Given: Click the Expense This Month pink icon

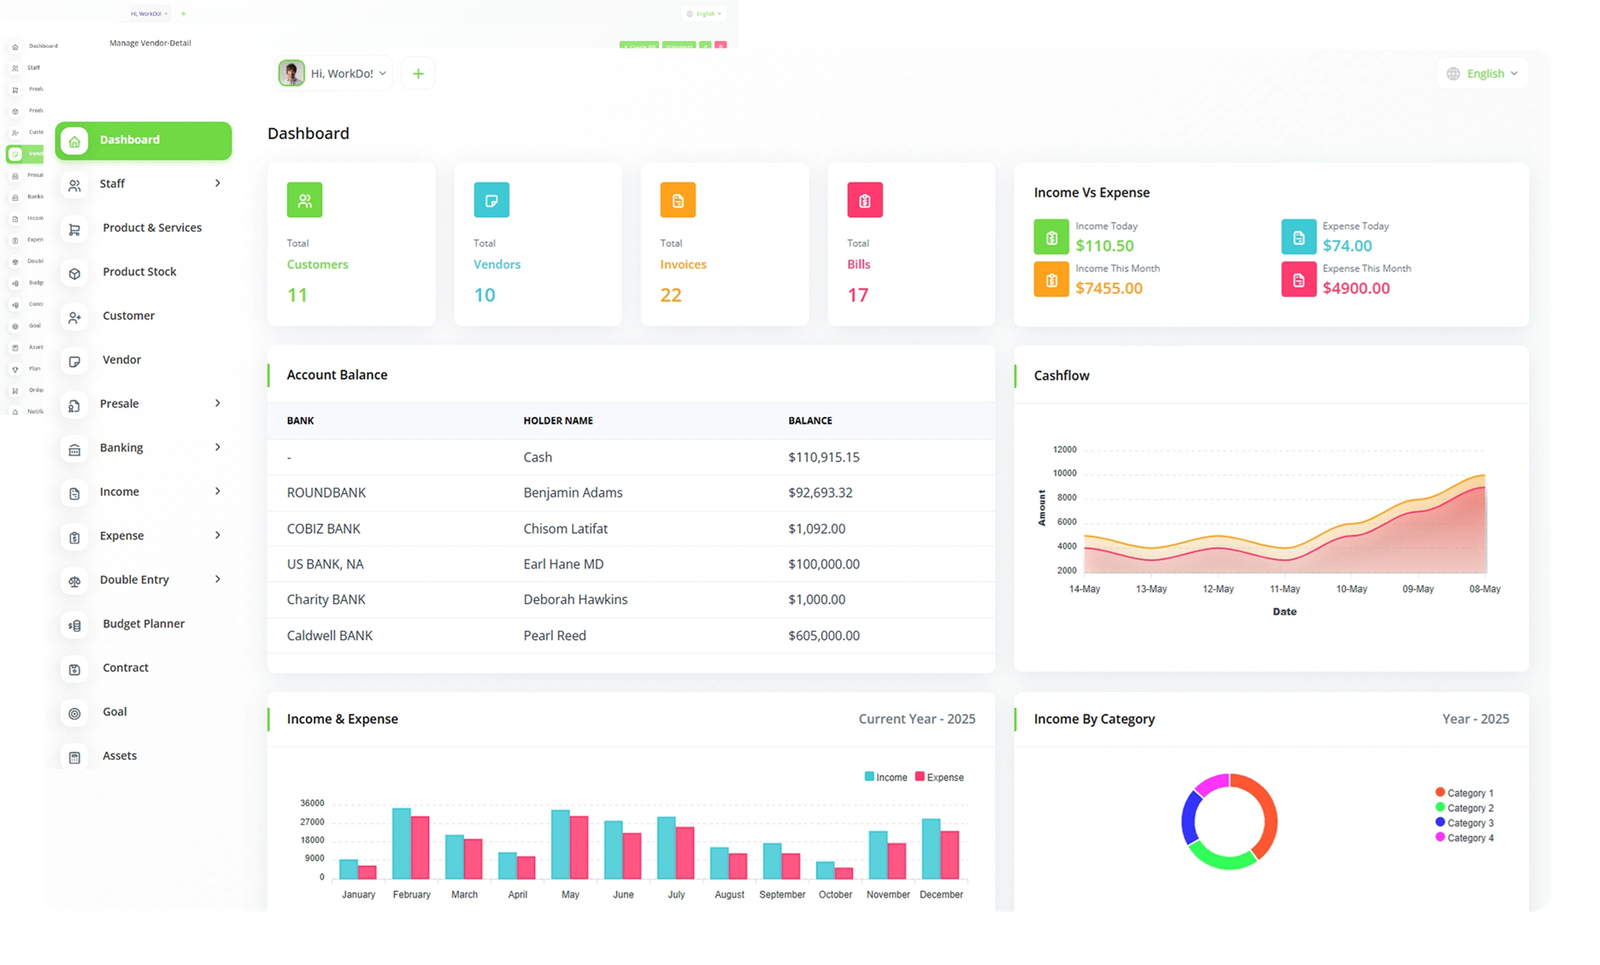Looking at the screenshot, I should coord(1298,280).
